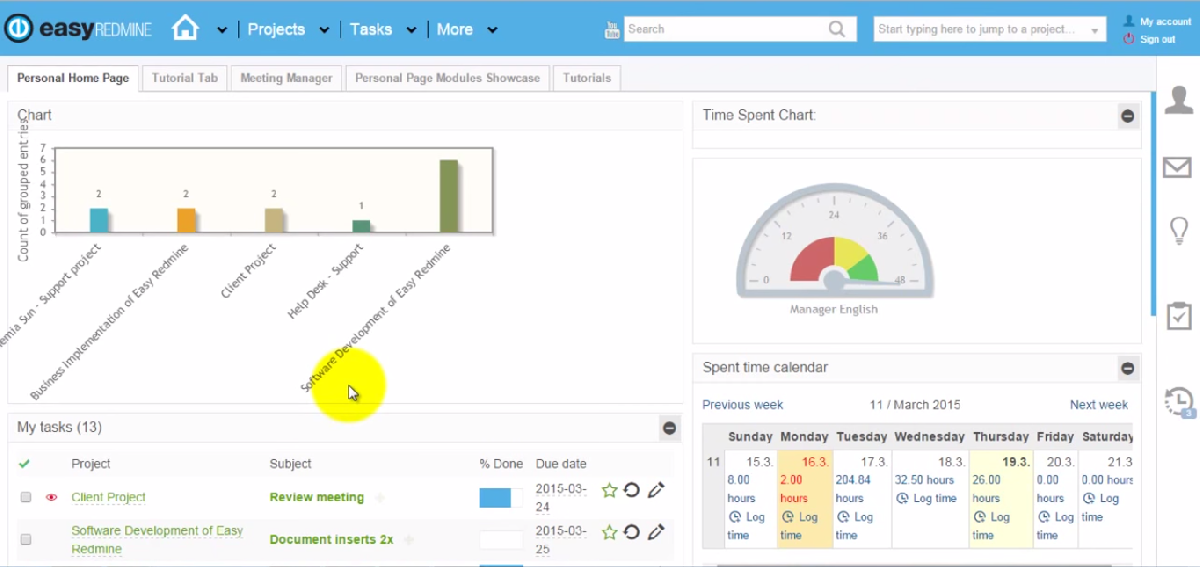Click the person icon next to My account
The width and height of the screenshot is (1200, 567).
1129,21
